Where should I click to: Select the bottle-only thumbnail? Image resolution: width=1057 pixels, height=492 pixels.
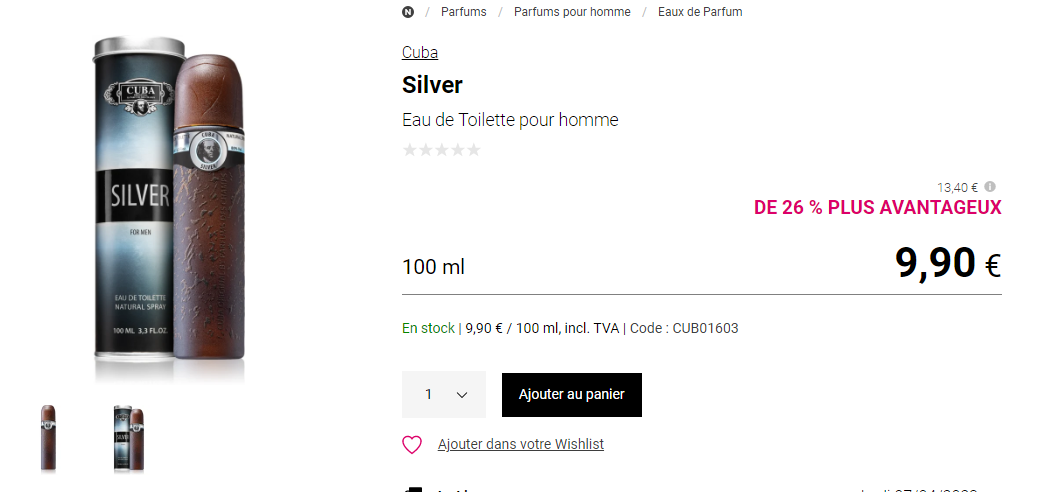[x=48, y=438]
